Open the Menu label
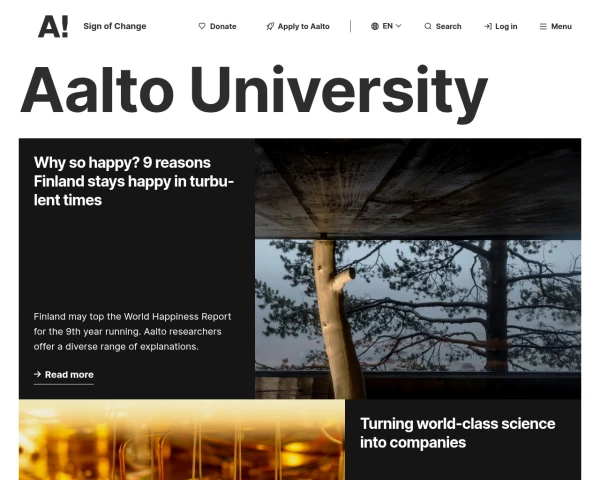This screenshot has width=600, height=480. click(x=561, y=26)
